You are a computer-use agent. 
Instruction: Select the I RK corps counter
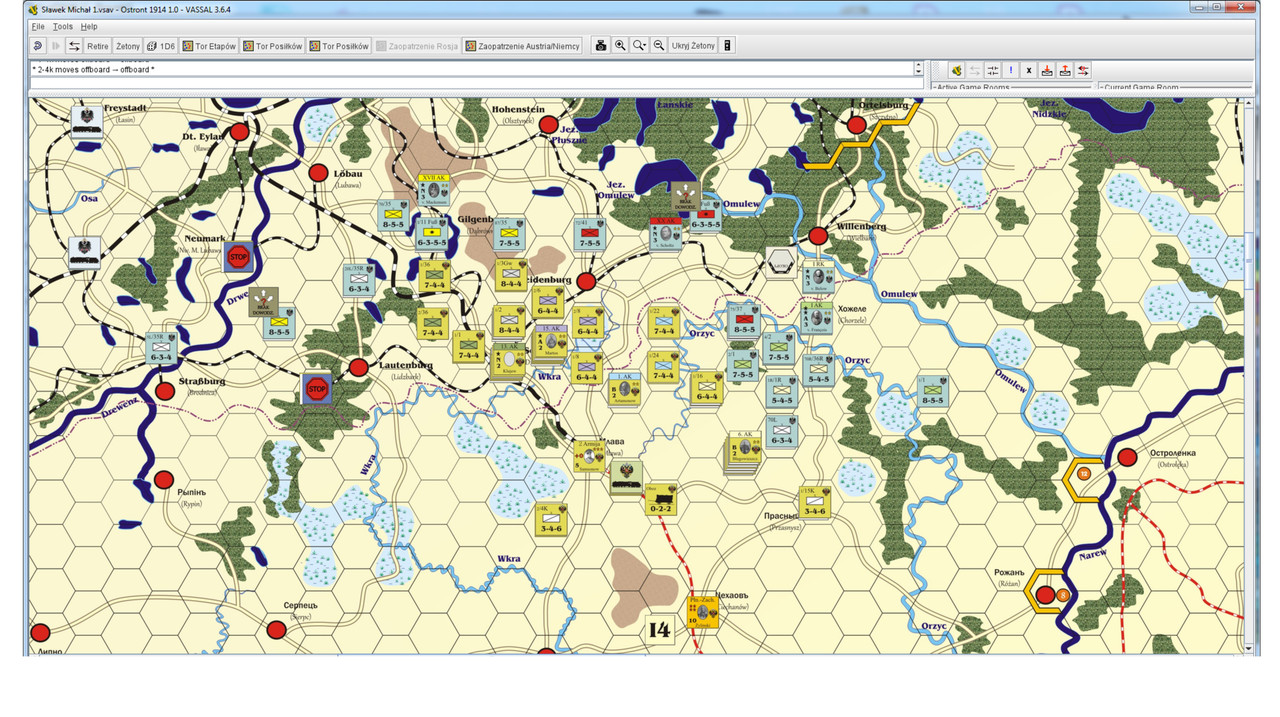tap(819, 276)
